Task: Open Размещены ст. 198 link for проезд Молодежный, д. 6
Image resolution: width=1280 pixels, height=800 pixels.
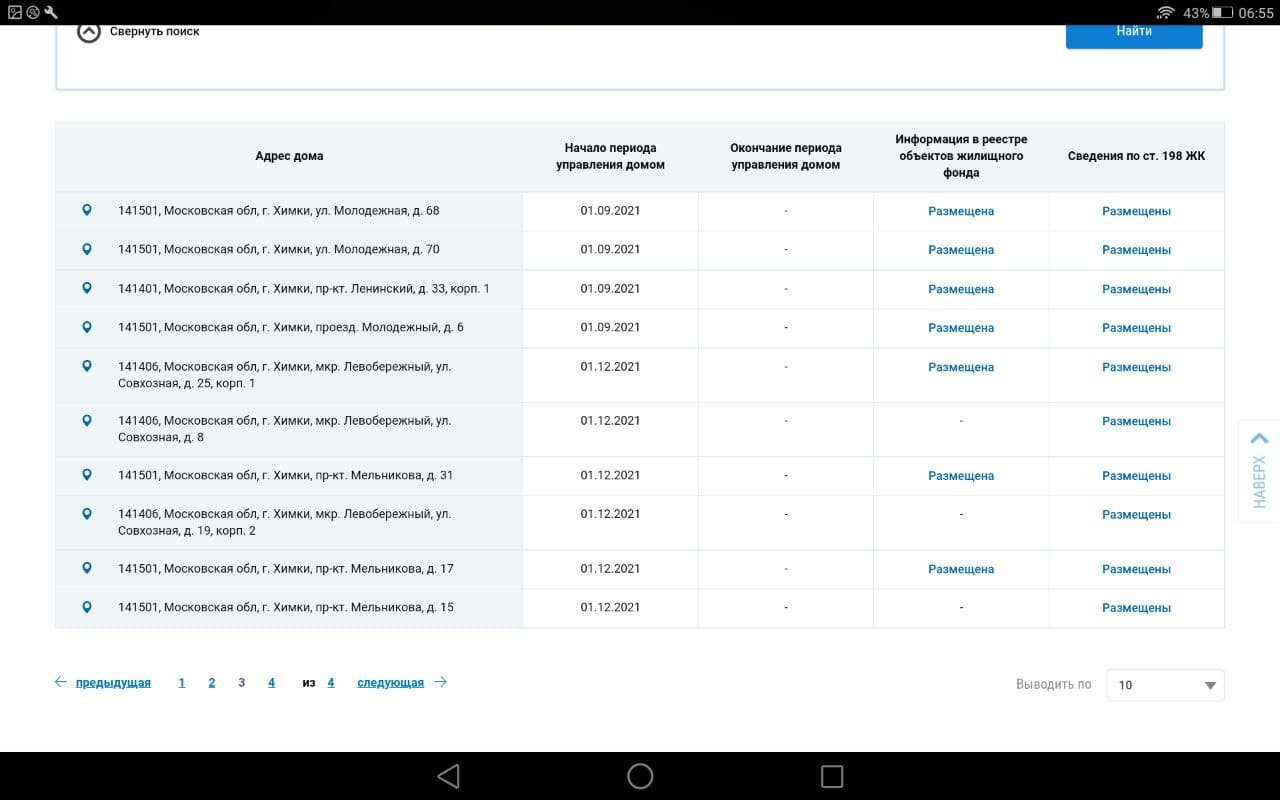Action: pos(1136,328)
